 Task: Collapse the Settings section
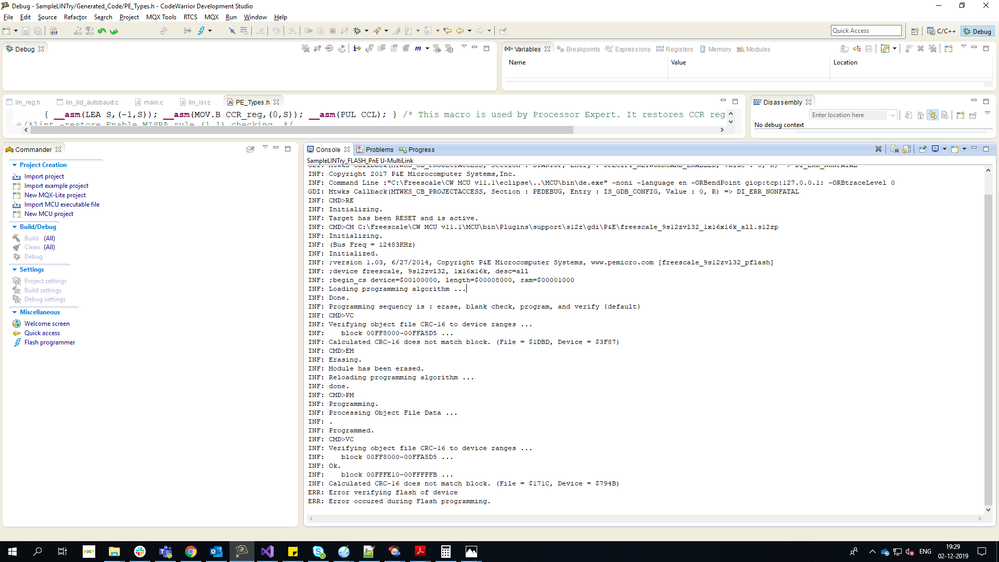[x=14, y=270]
